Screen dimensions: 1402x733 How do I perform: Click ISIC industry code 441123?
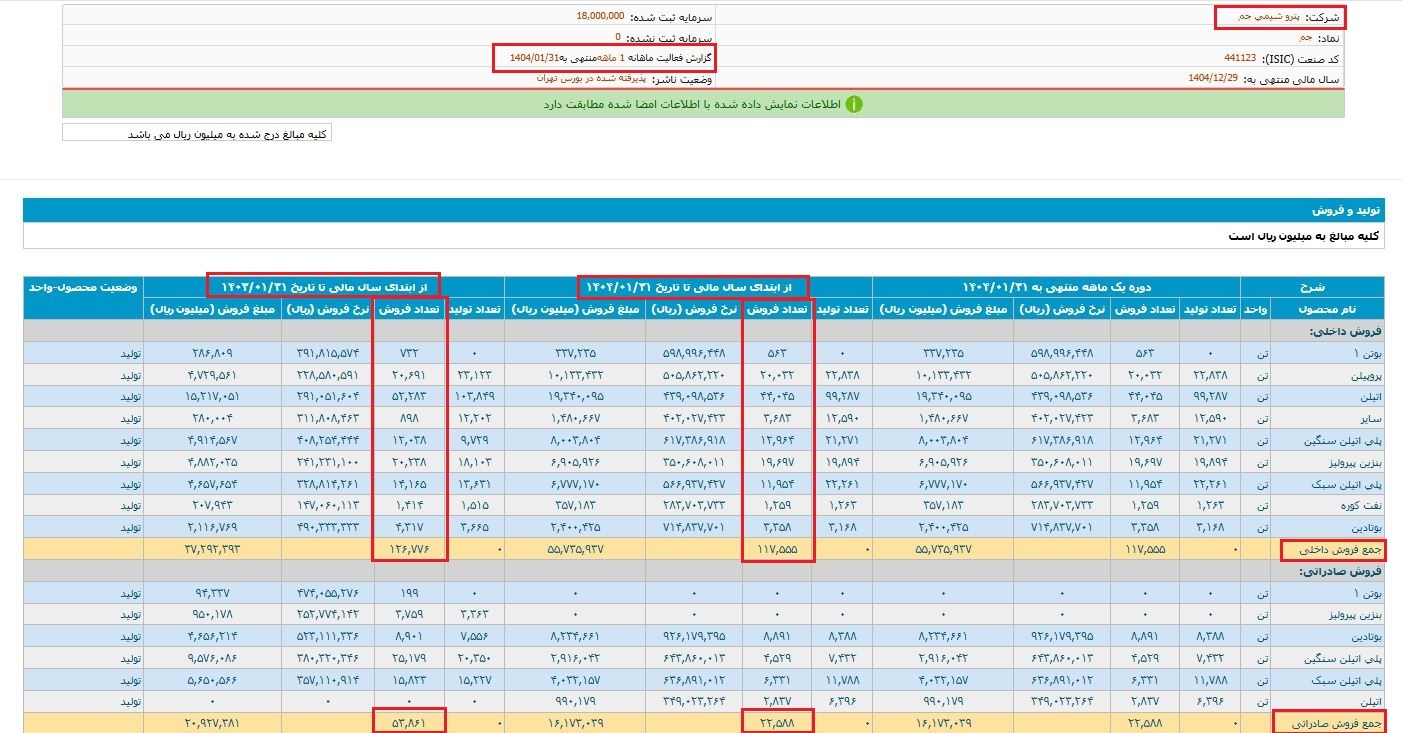[x=1240, y=58]
